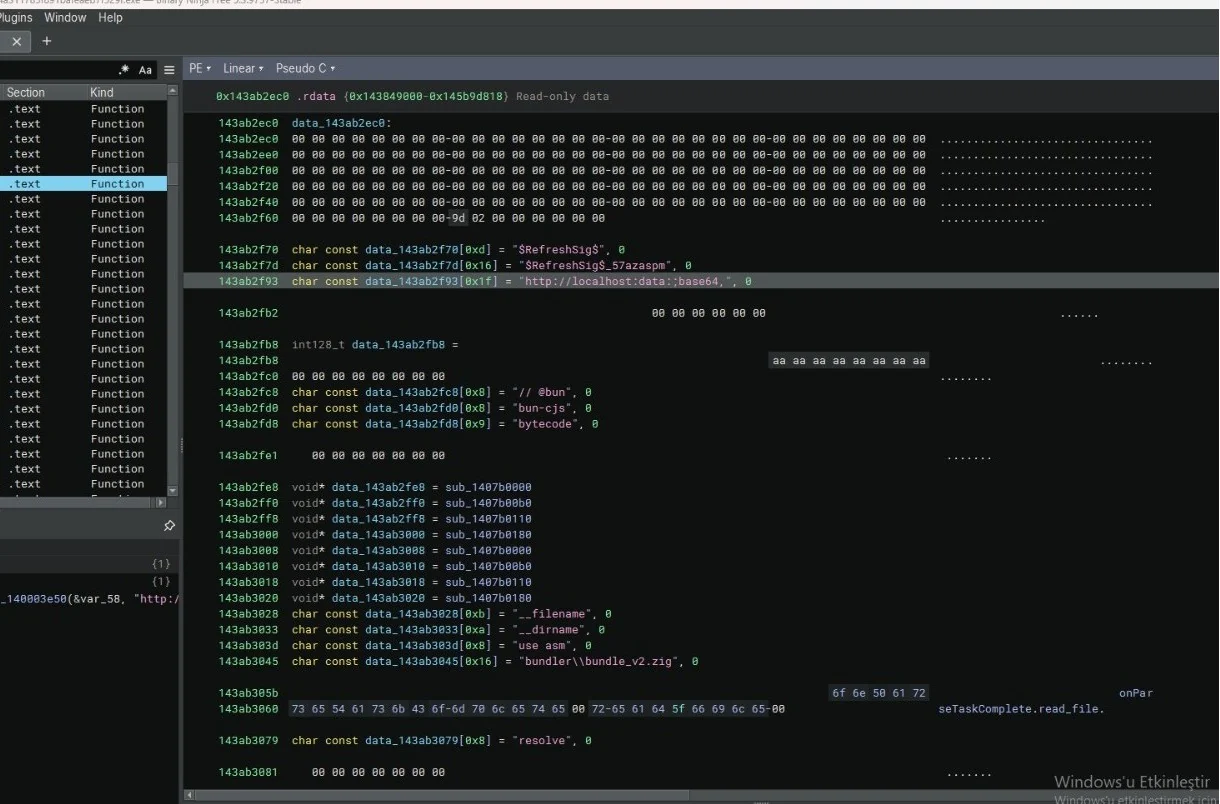
Task: Open the Pseudo C language dropdown
Action: 305,68
